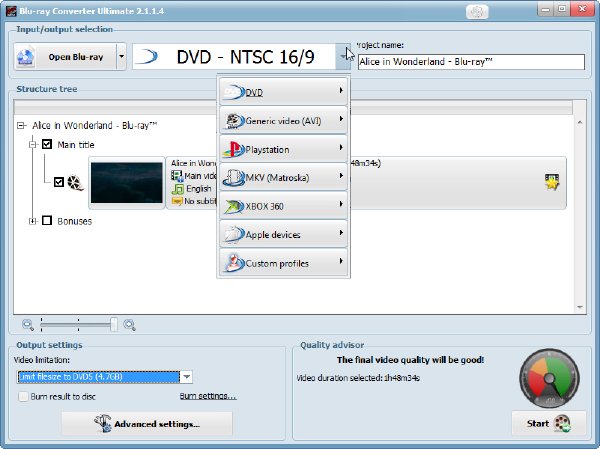Click the MKV (Matroska) icon
The width and height of the screenshot is (600, 449).
pos(233,178)
